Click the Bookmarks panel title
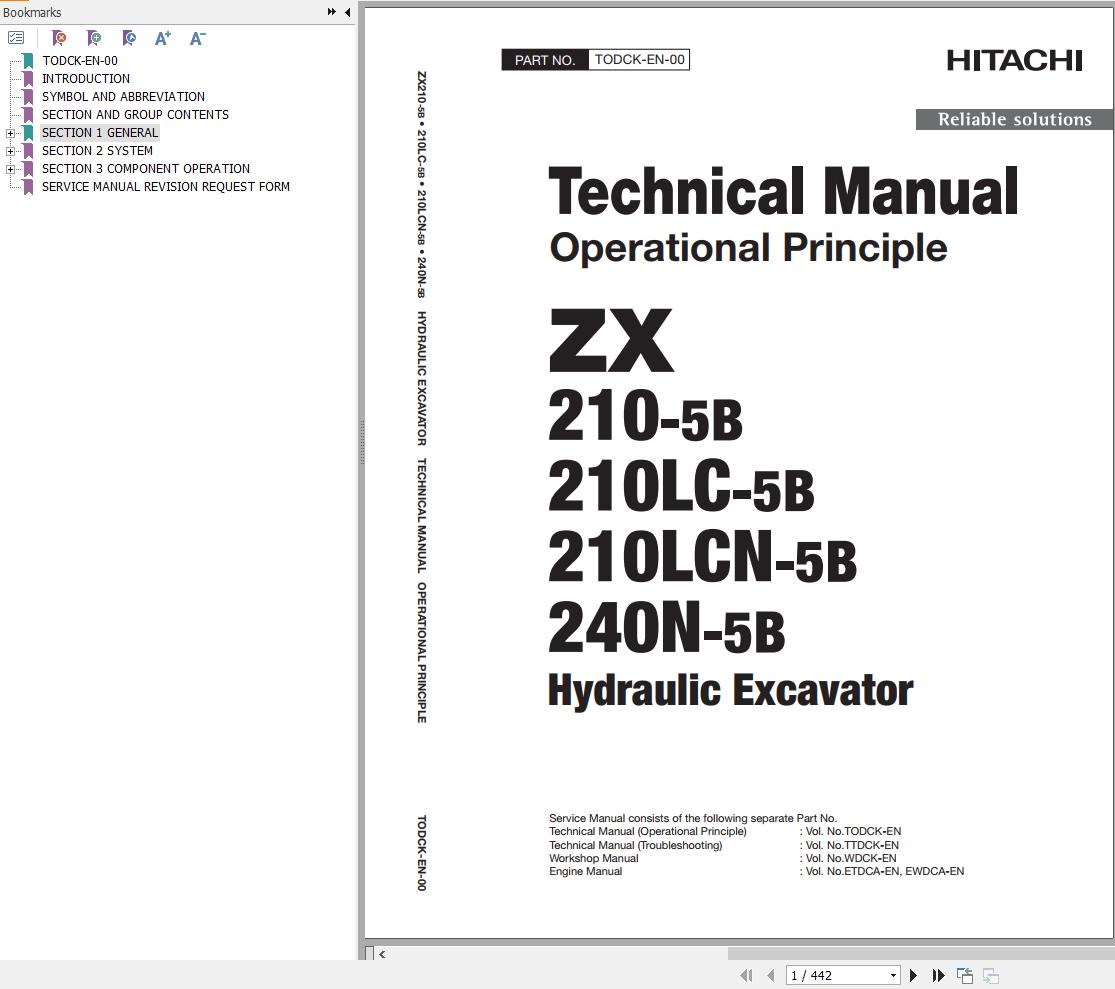The width and height of the screenshot is (1115, 989). [32, 12]
